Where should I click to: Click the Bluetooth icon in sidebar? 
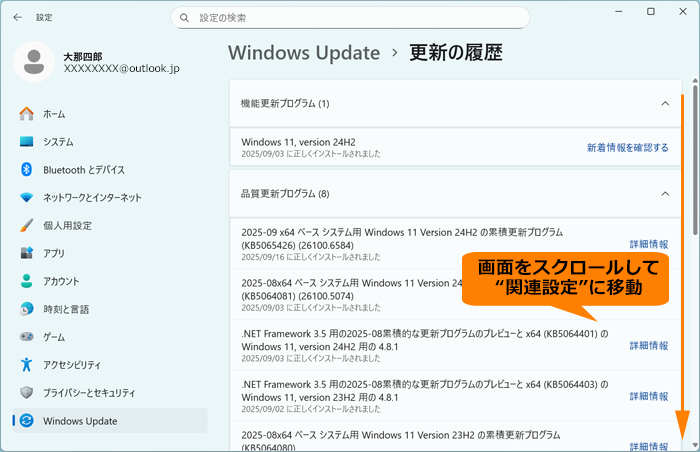[26, 169]
